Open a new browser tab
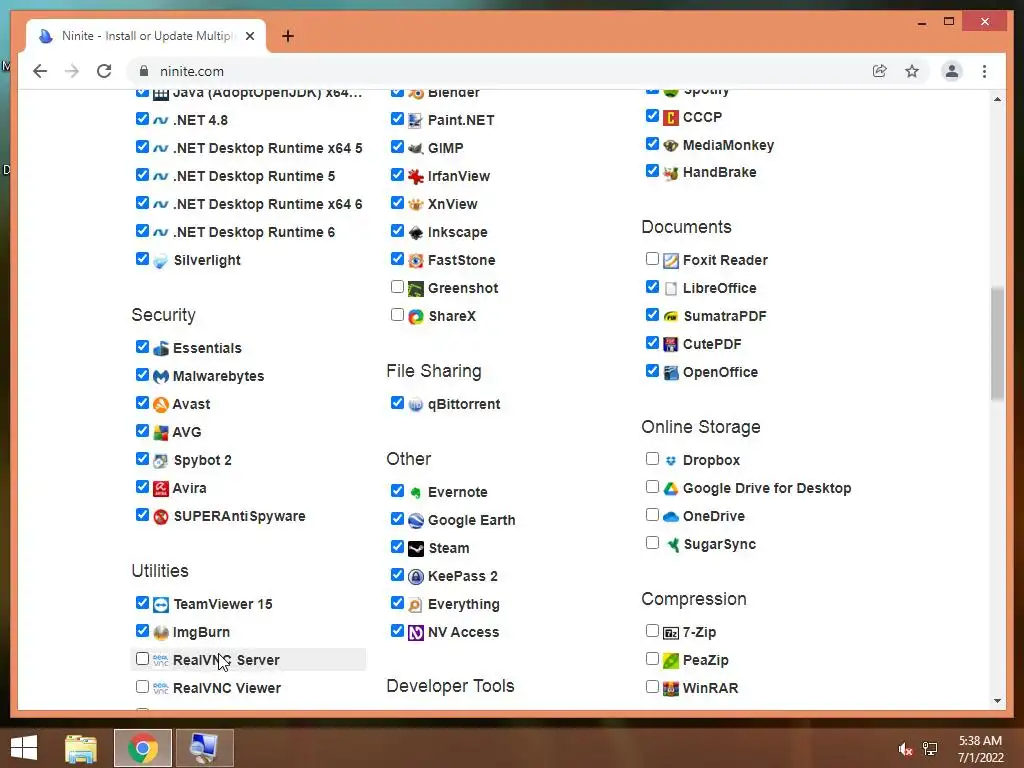The width and height of the screenshot is (1024, 768). tap(288, 36)
